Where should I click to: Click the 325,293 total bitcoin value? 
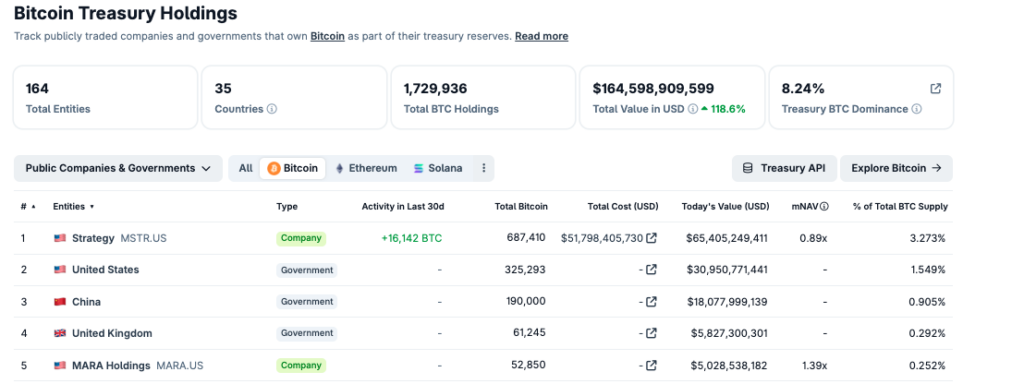(525, 269)
